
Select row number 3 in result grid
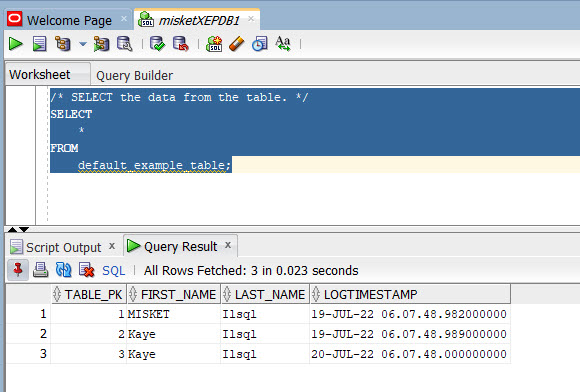point(28,354)
